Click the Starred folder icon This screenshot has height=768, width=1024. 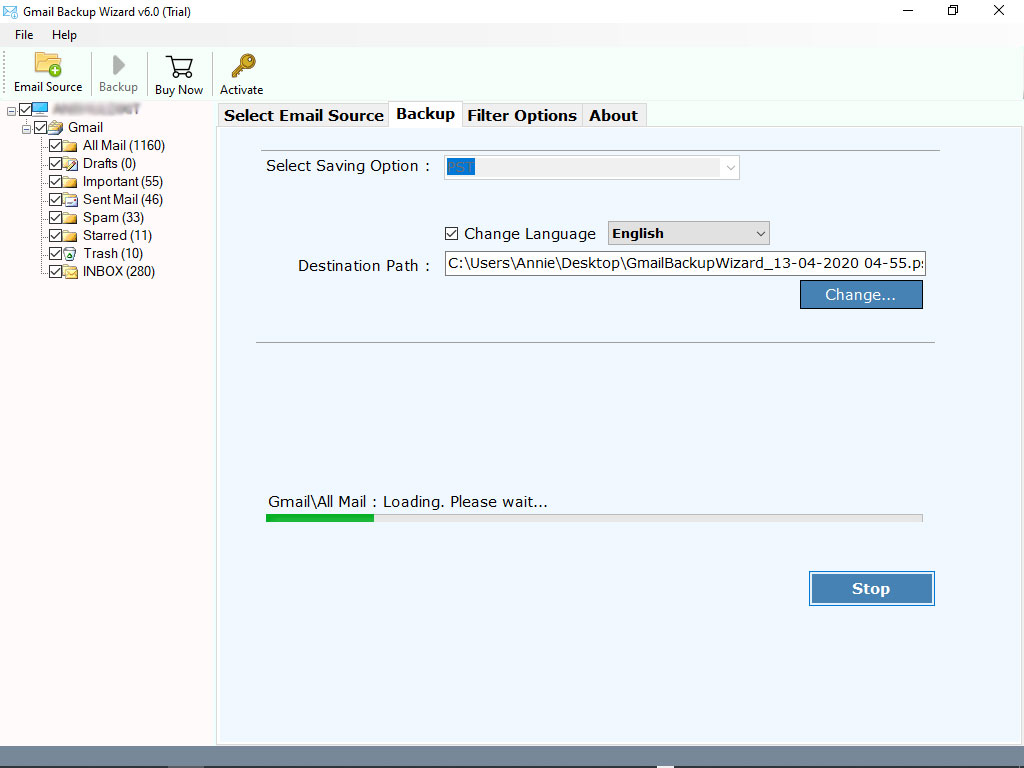click(71, 236)
